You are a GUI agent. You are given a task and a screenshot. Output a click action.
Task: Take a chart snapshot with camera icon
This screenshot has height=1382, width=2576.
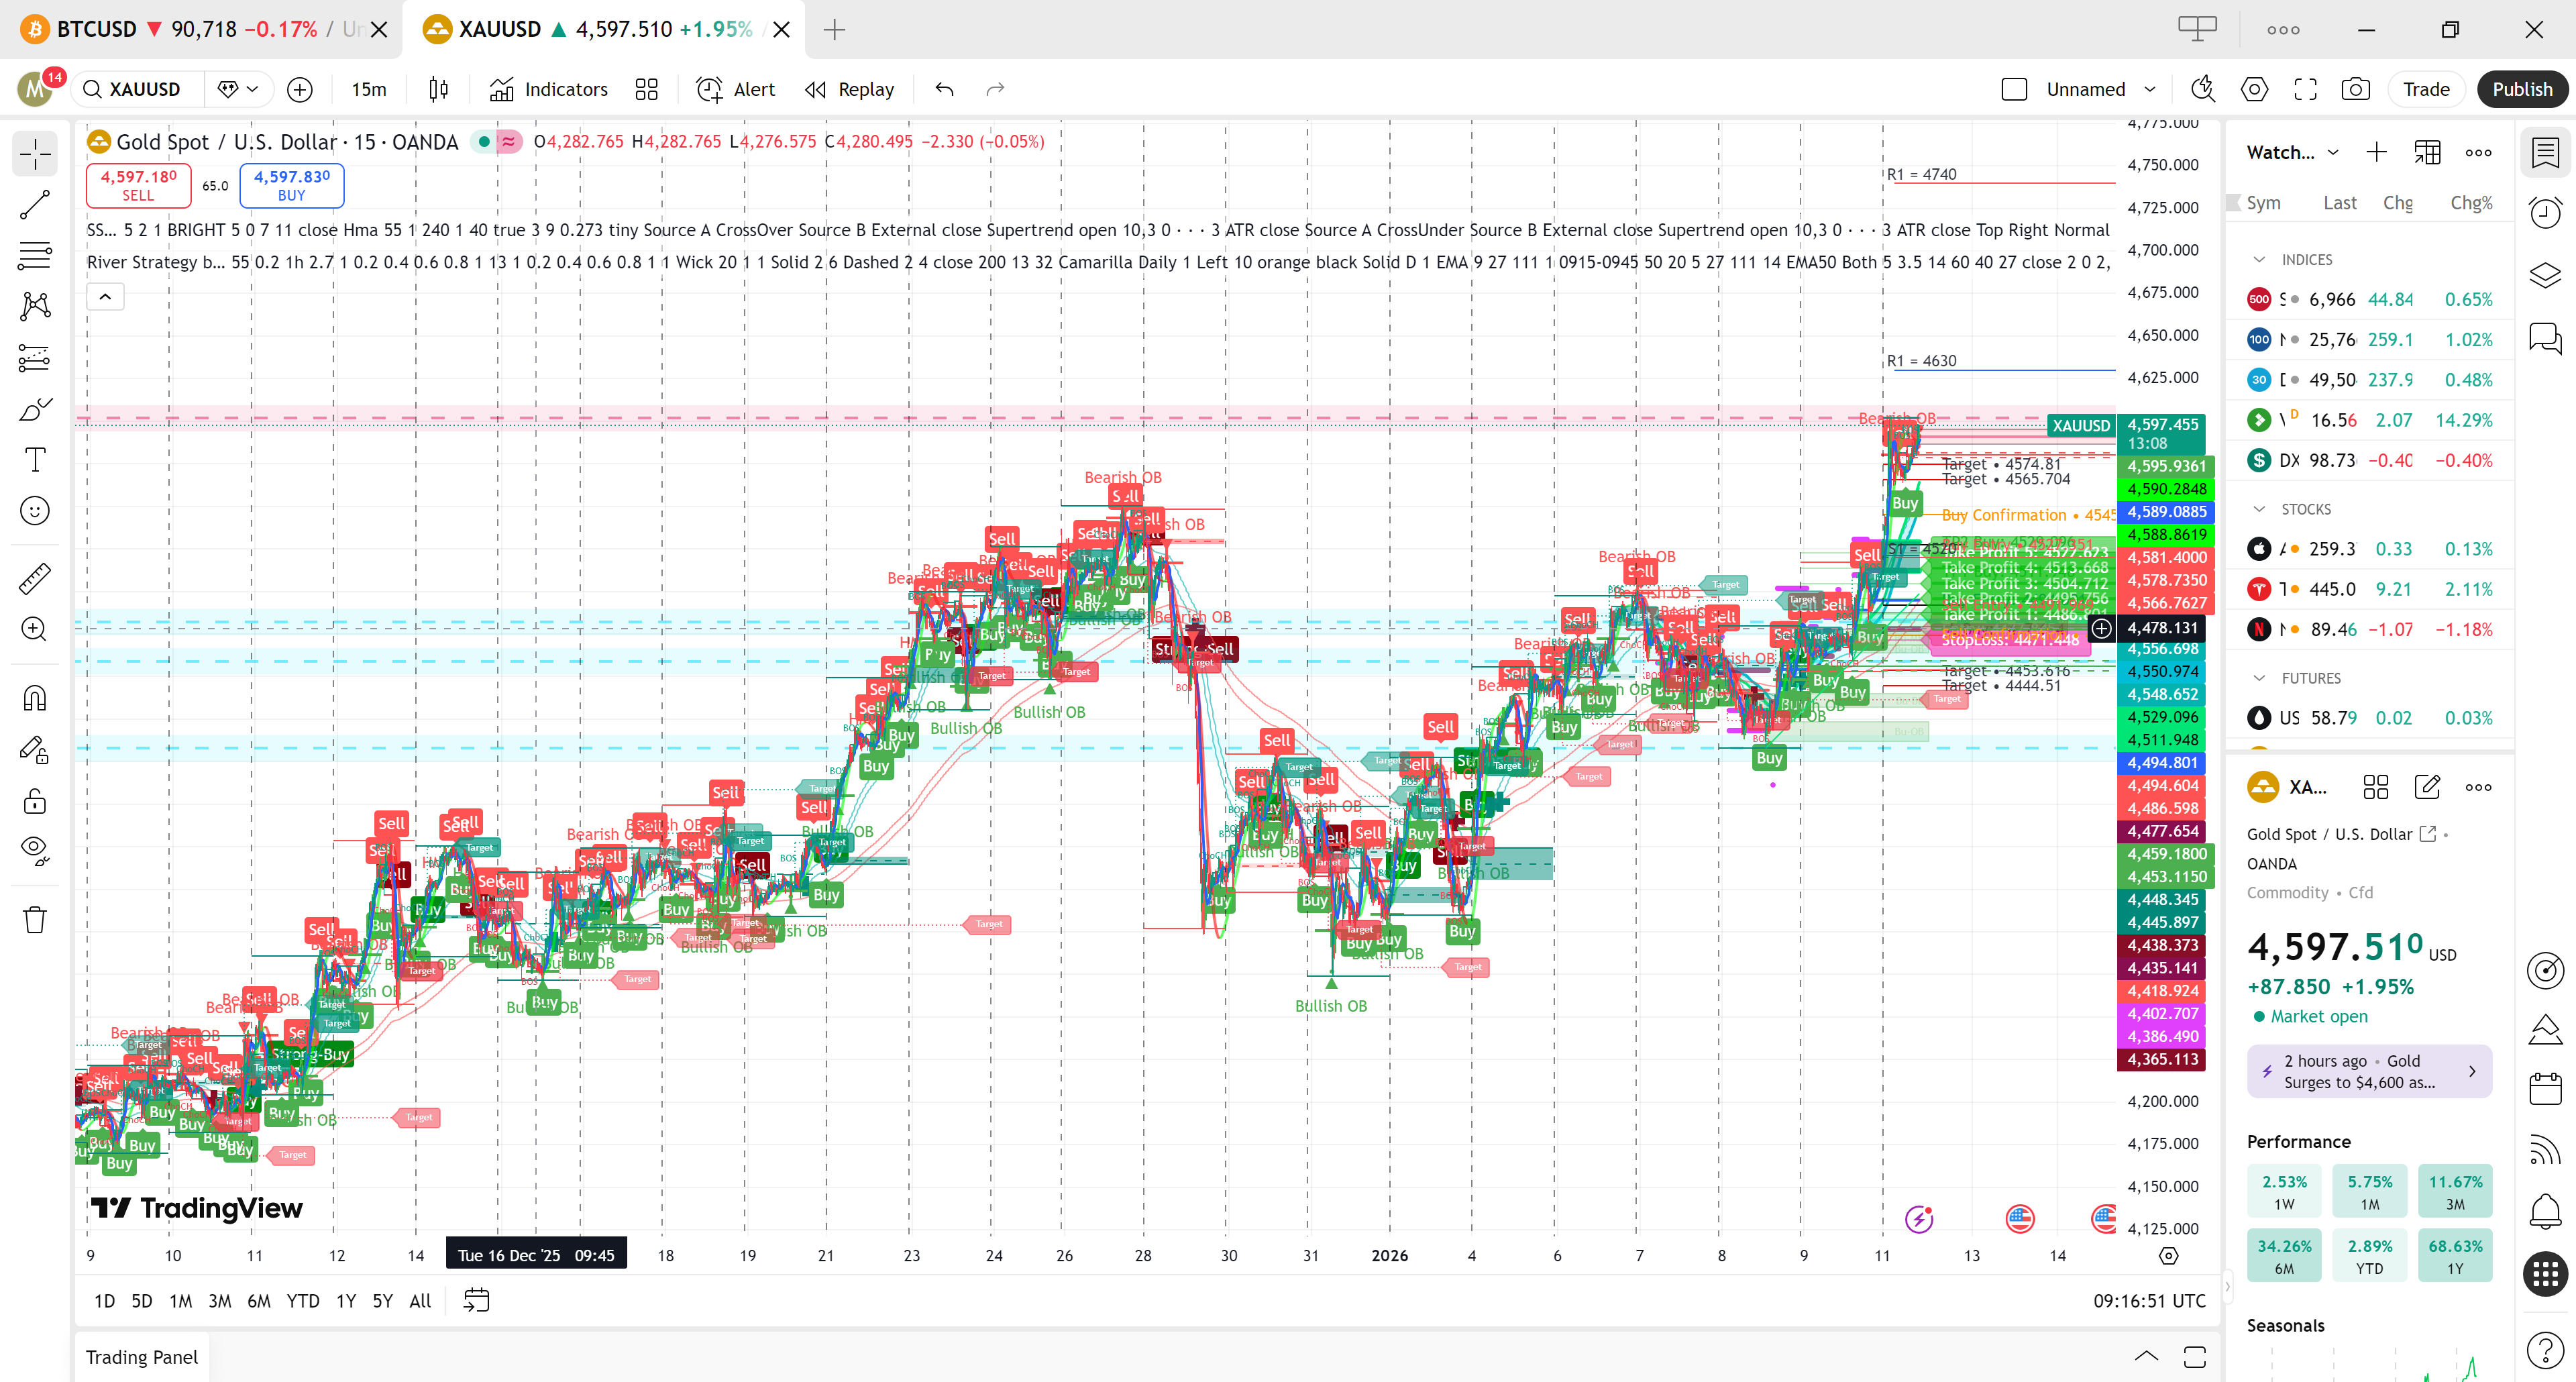[2355, 89]
